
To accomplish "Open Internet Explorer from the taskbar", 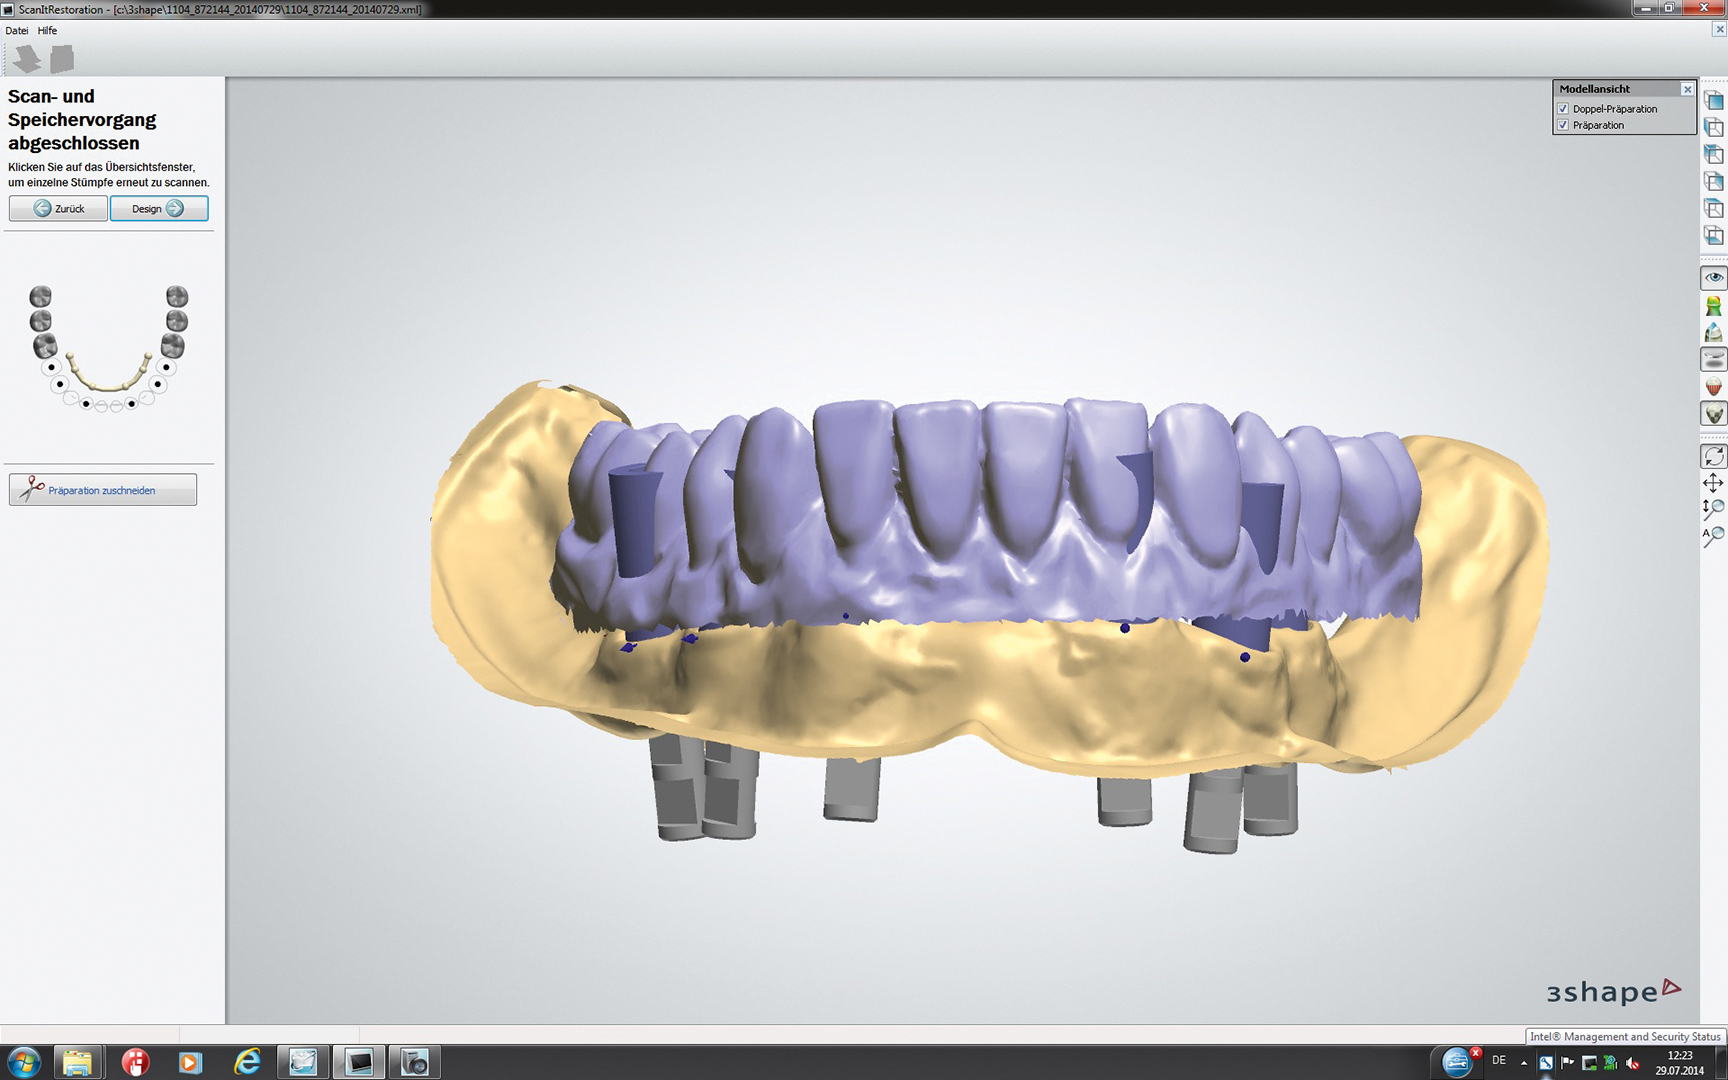I will click(246, 1062).
